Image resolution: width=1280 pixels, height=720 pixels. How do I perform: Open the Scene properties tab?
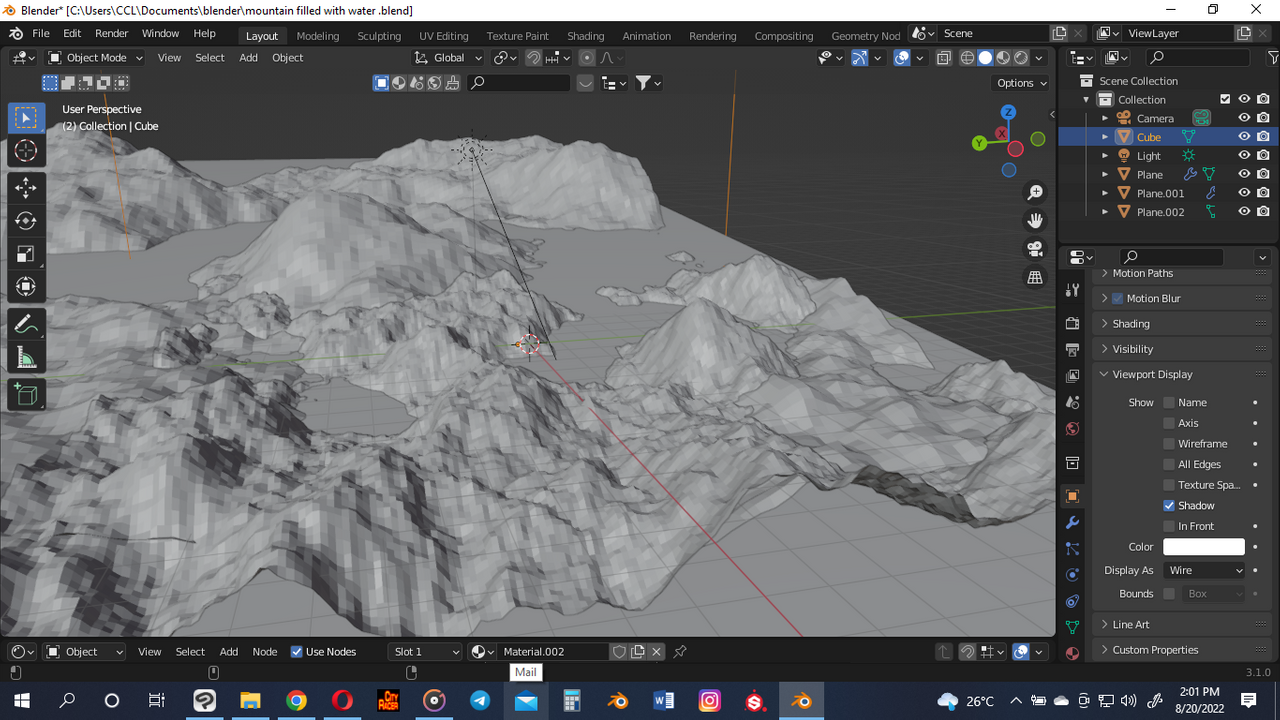coord(1072,402)
